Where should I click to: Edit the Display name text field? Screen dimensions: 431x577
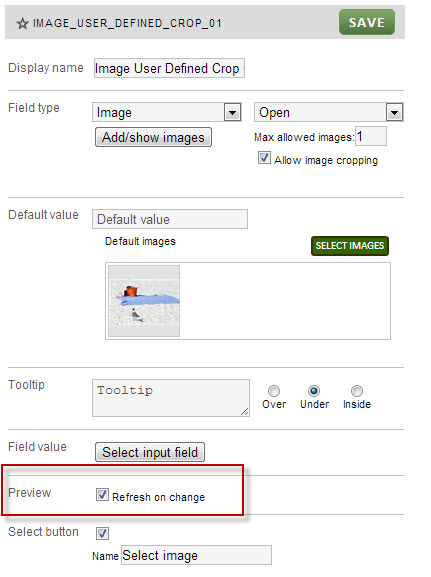point(169,68)
